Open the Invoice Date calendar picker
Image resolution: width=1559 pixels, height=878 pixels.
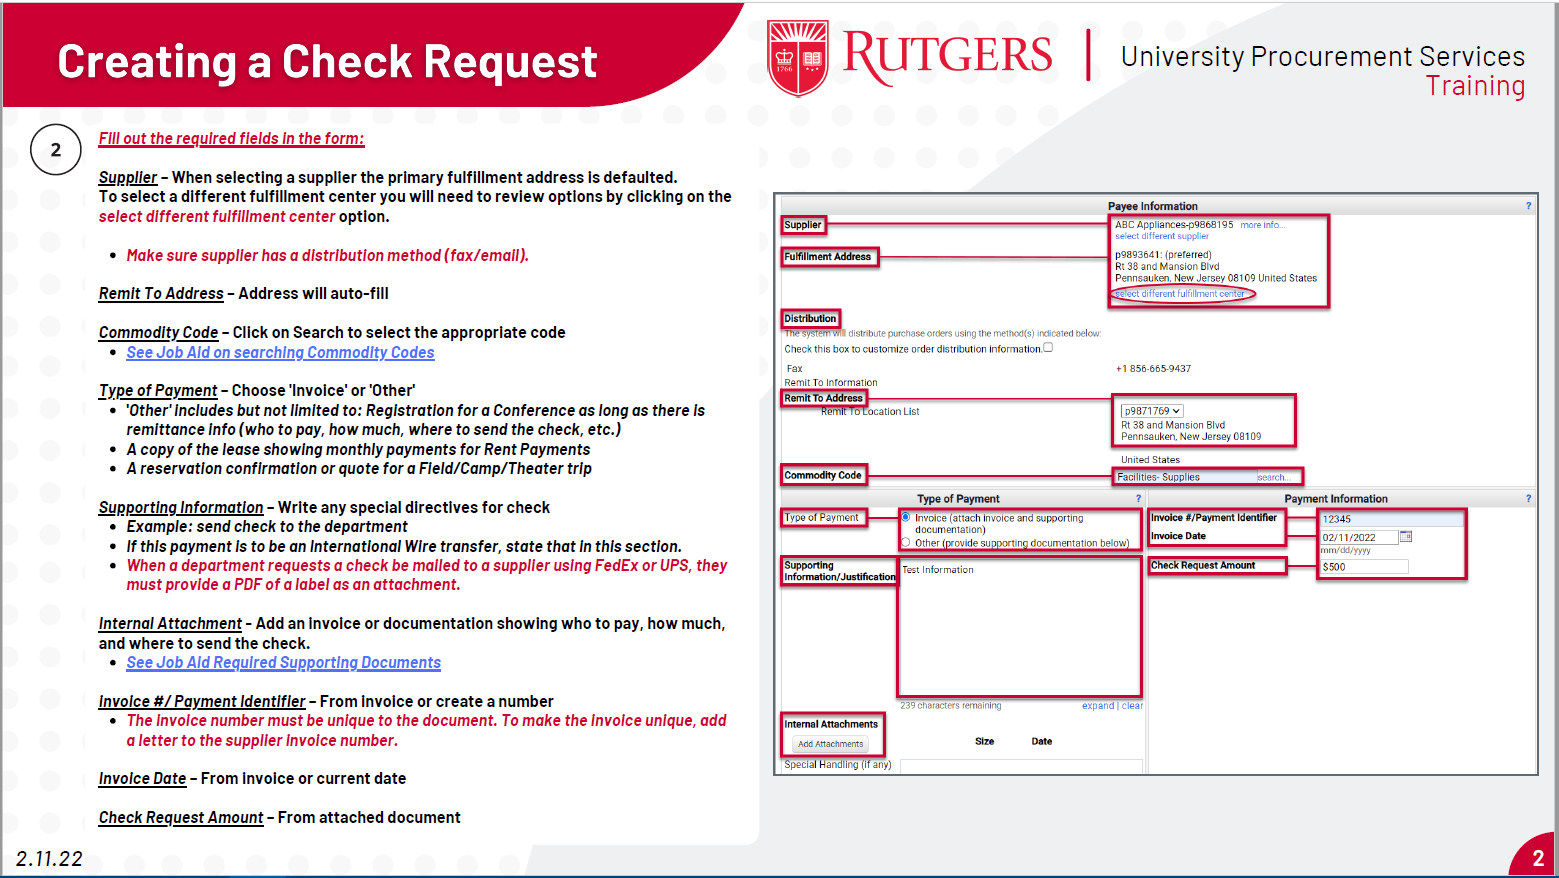[1405, 536]
